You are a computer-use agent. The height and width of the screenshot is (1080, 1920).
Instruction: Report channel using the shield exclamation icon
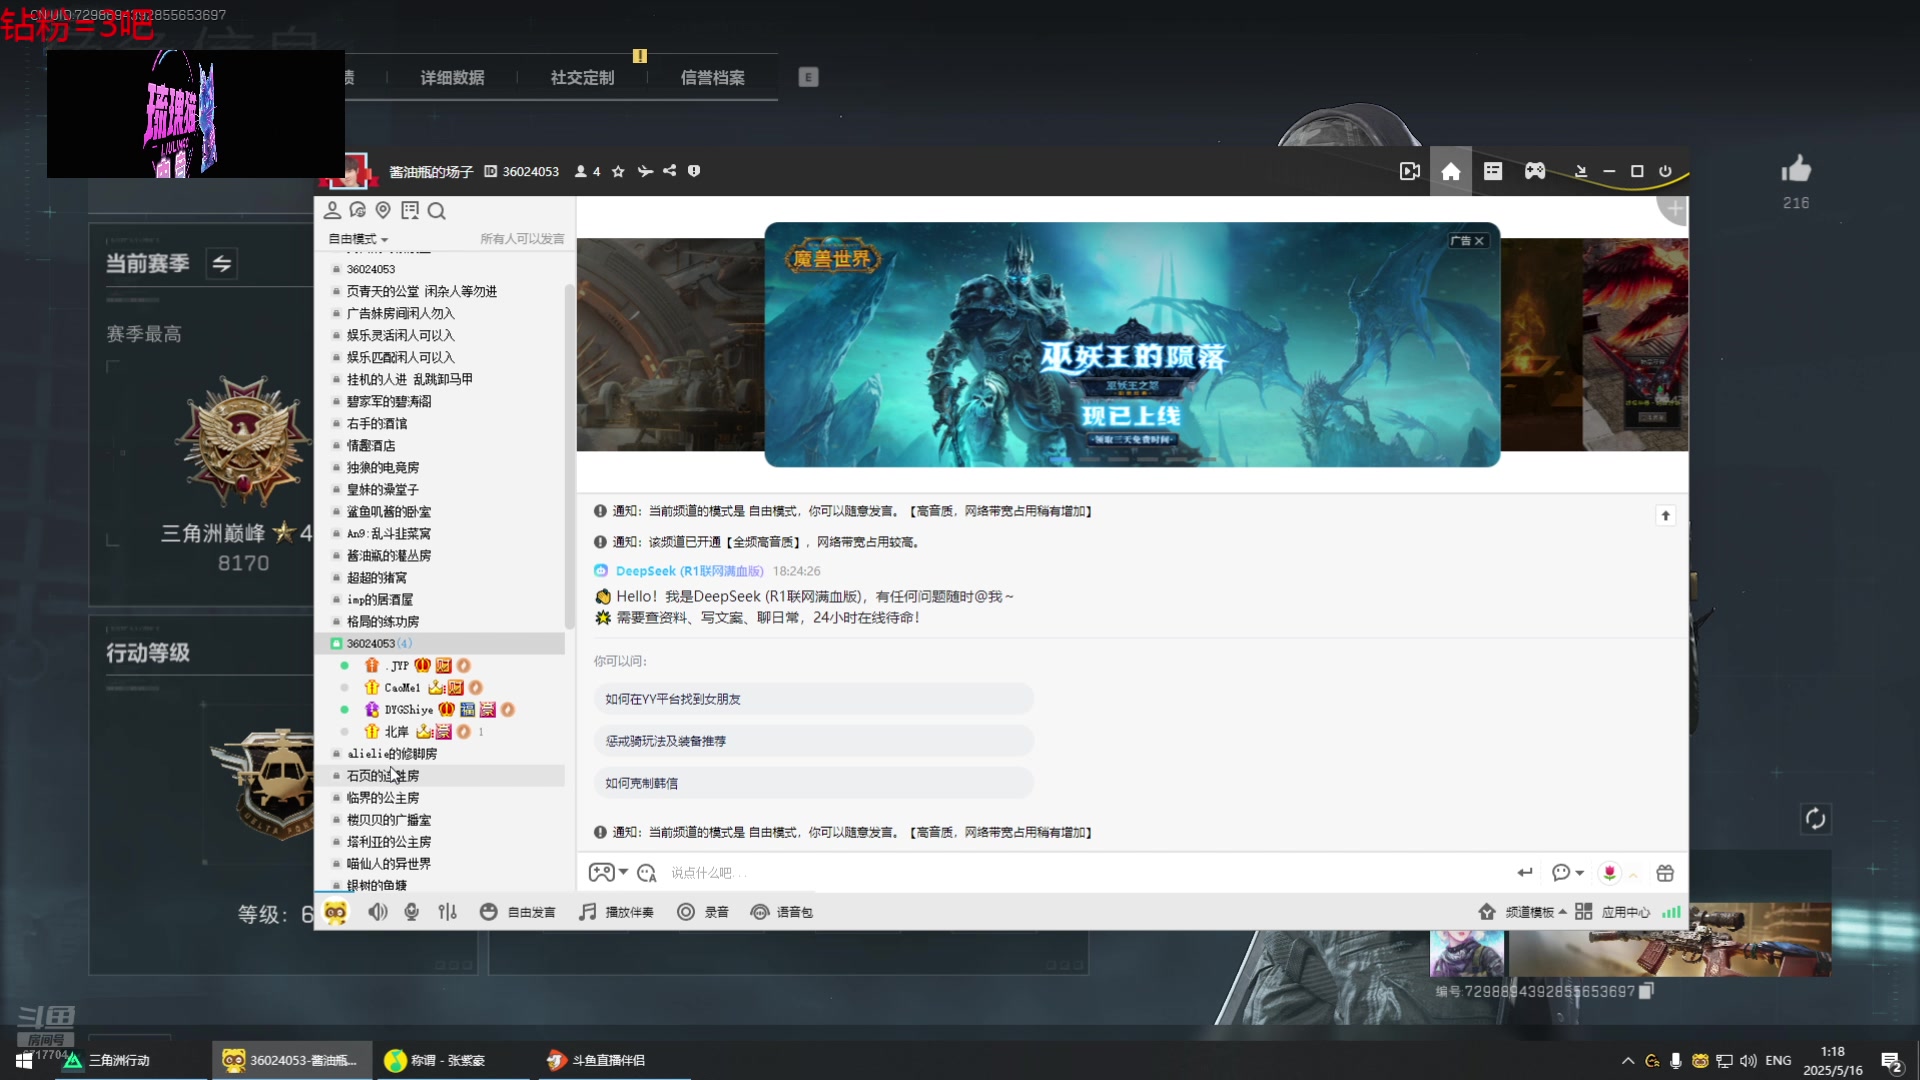click(x=694, y=171)
